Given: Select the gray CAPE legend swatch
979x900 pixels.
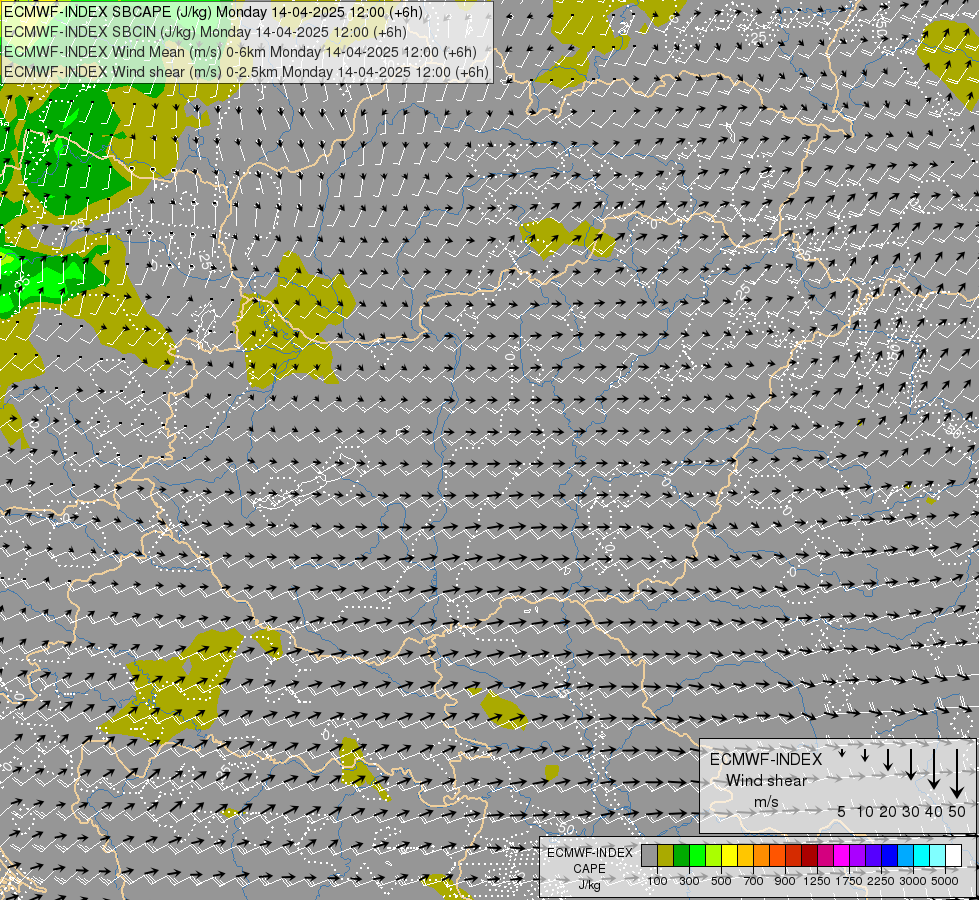Looking at the screenshot, I should pyautogui.click(x=649, y=855).
